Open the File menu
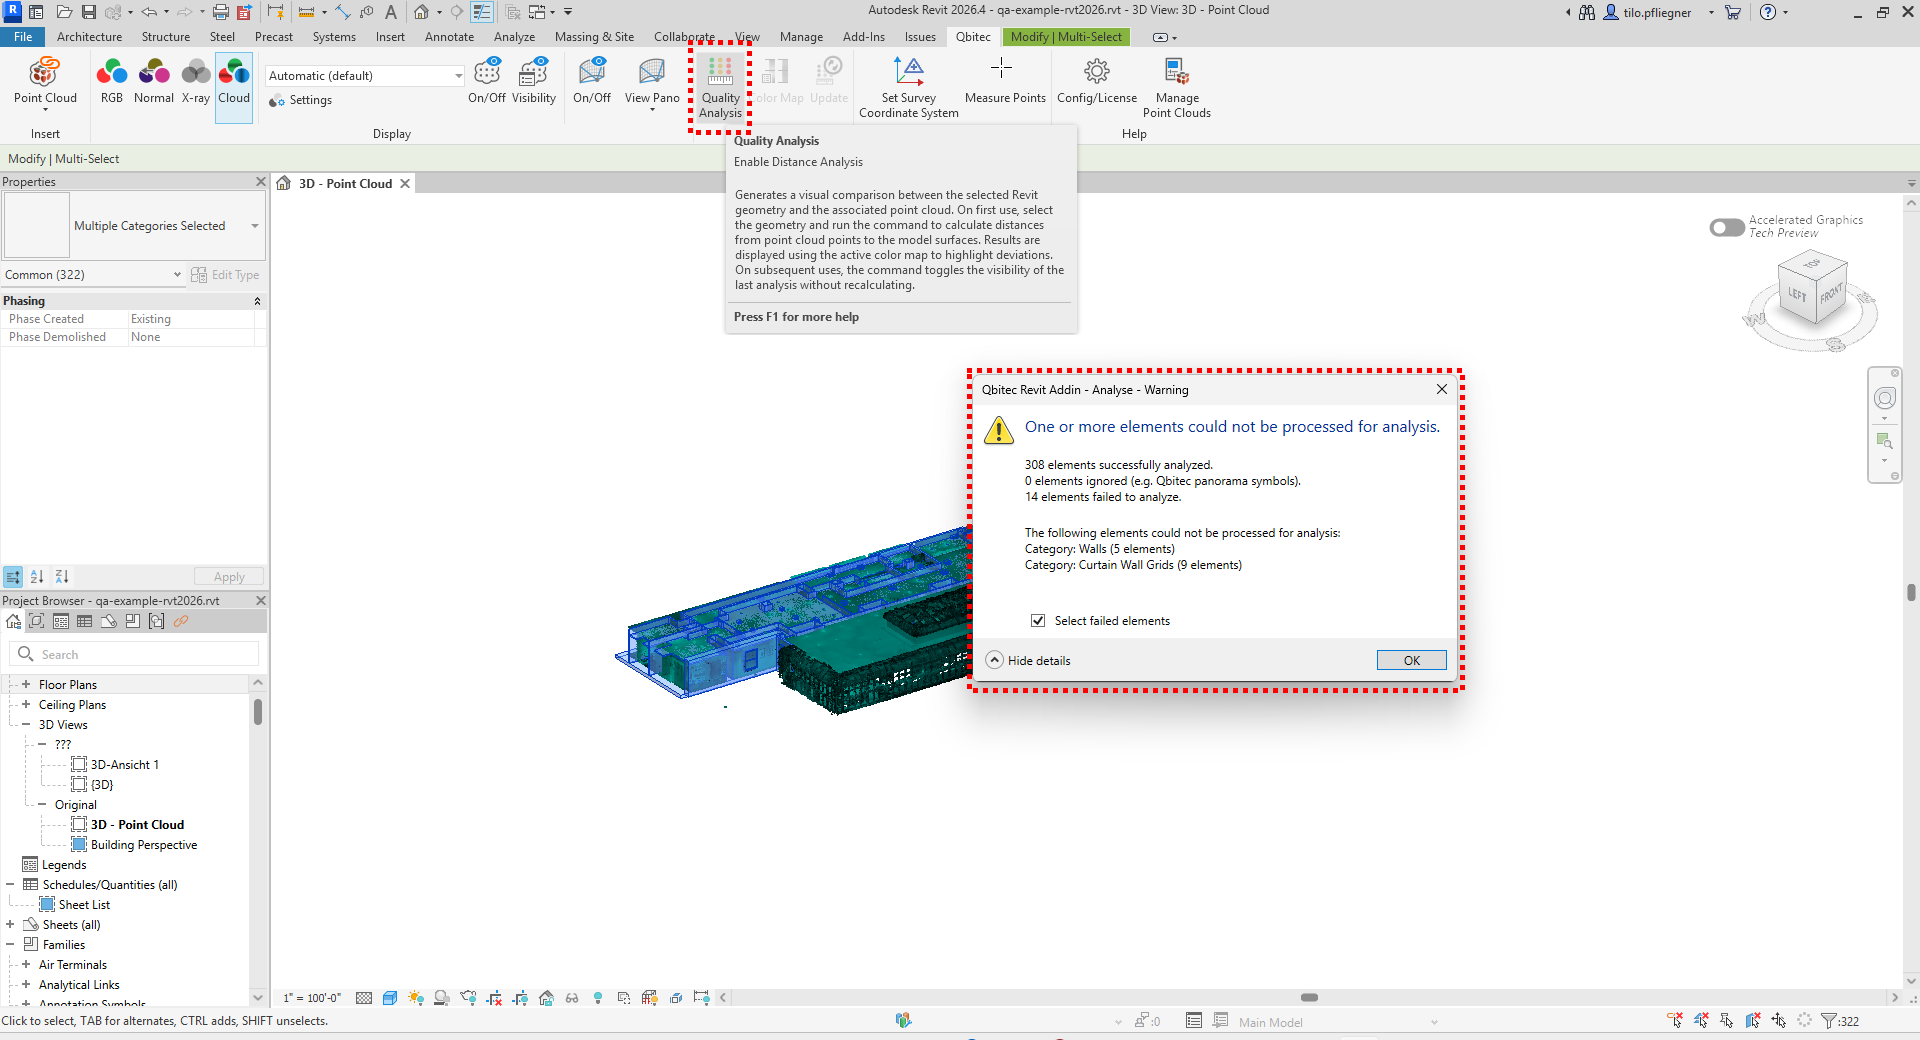Viewport: 1920px width, 1040px height. point(23,37)
